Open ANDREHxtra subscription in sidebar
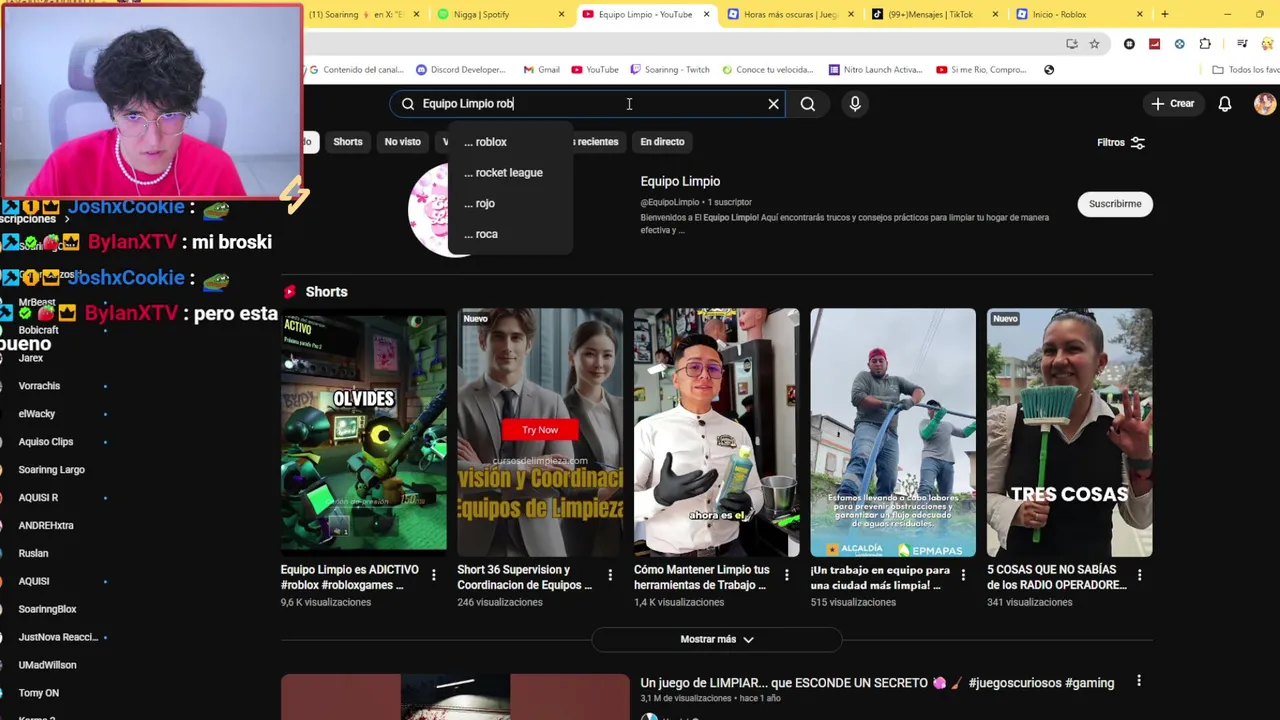The width and height of the screenshot is (1280, 720). [46, 526]
